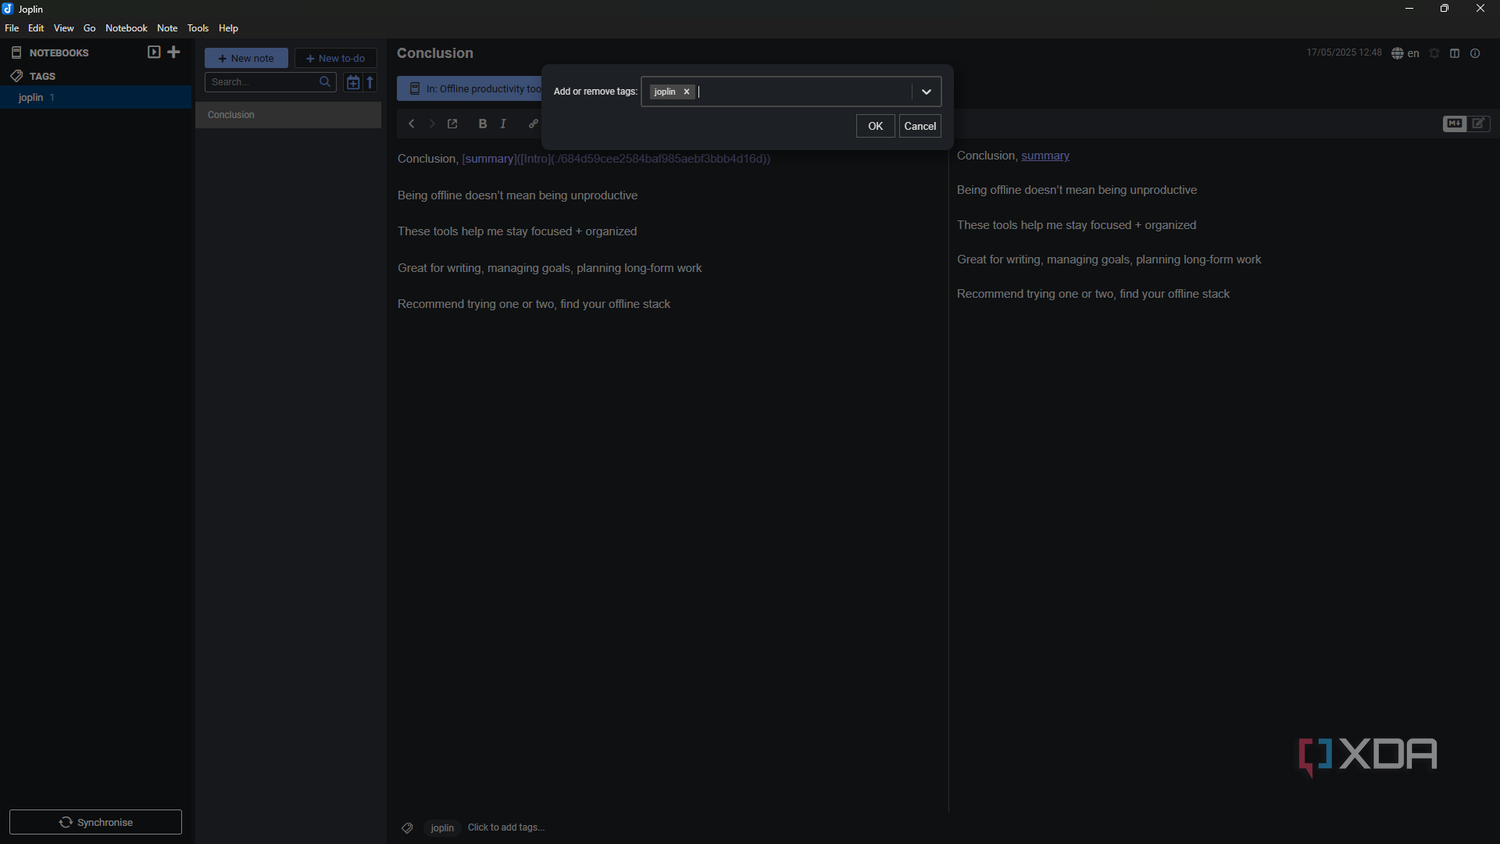Viewport: 1500px width, 844px height.
Task: Reverse the note sort order arrow
Action: point(370,82)
